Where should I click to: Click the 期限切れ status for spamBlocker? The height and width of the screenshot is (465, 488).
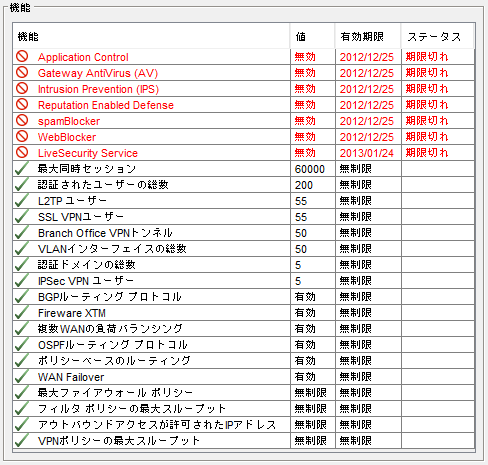[427, 121]
